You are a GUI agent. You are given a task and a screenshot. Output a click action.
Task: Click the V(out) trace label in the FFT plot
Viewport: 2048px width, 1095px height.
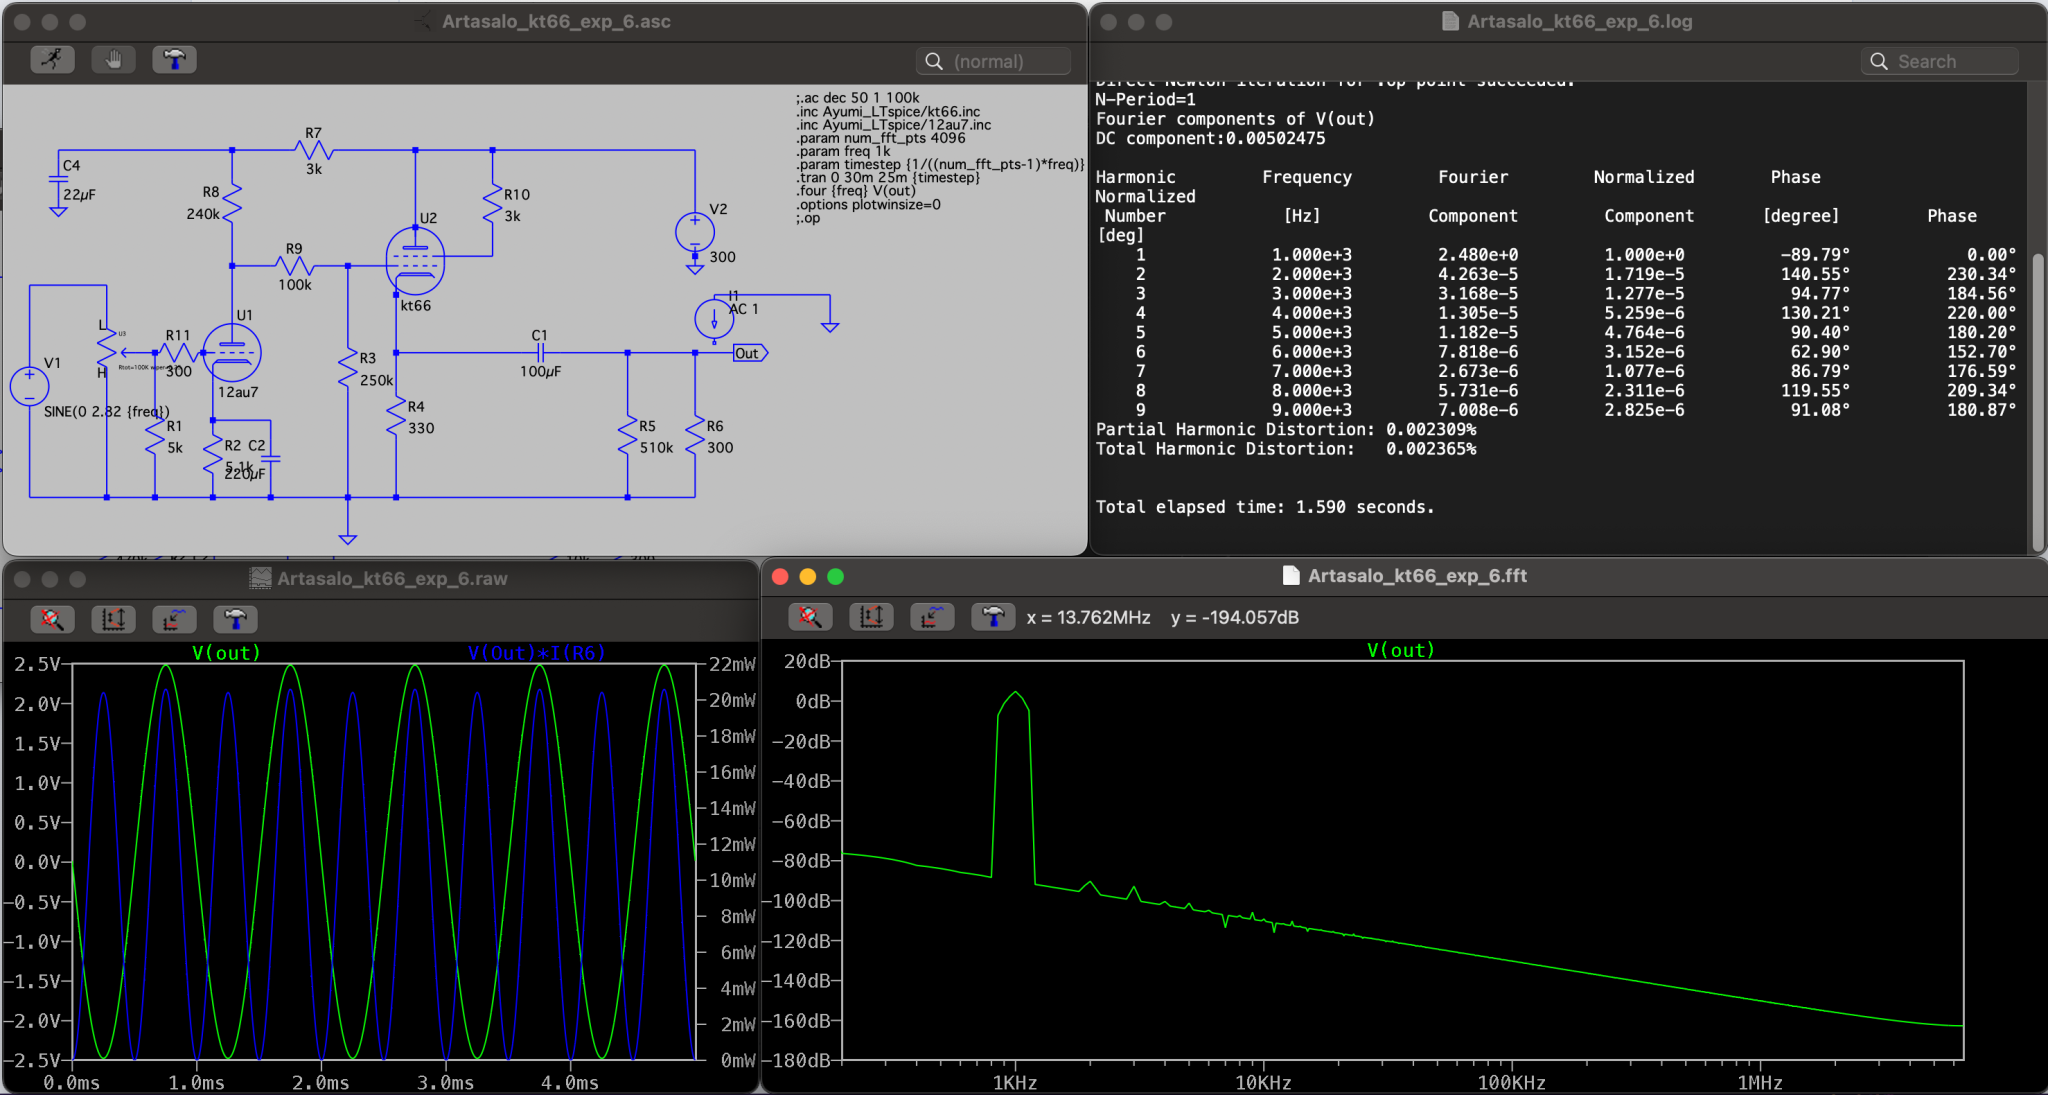(x=1401, y=650)
